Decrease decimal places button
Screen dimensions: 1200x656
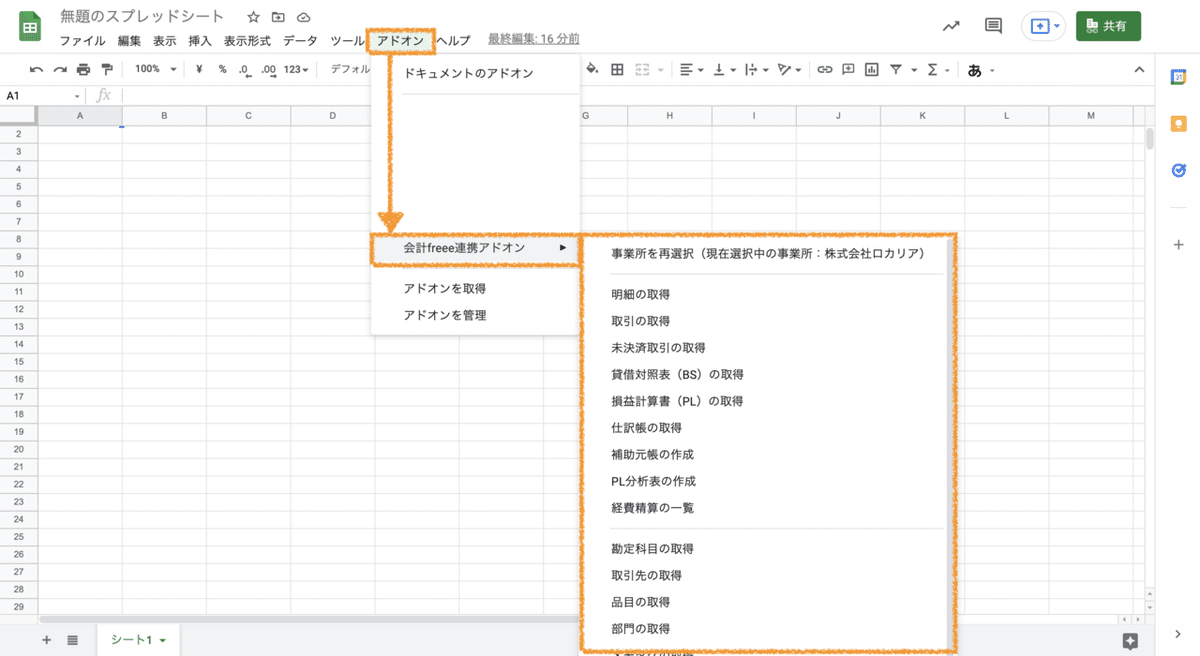244,69
